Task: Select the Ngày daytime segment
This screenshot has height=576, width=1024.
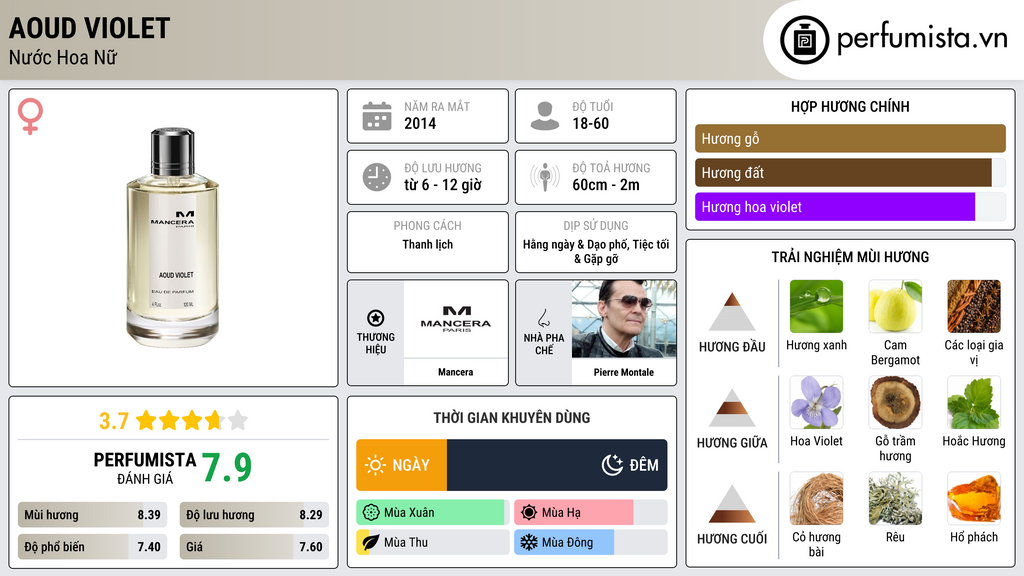Action: tap(401, 465)
